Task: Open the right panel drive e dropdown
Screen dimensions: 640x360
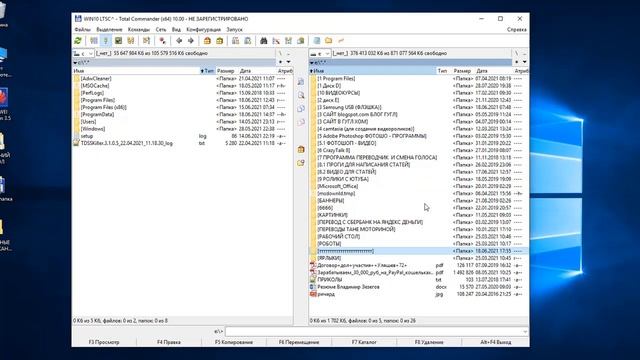Action: [x=320, y=53]
